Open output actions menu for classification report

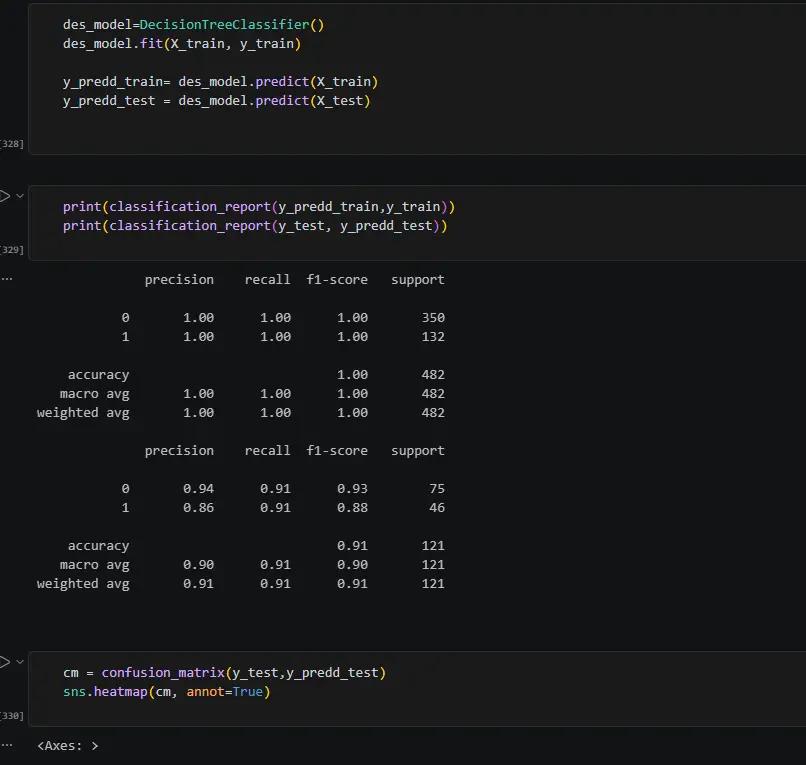pyautogui.click(x=7, y=279)
